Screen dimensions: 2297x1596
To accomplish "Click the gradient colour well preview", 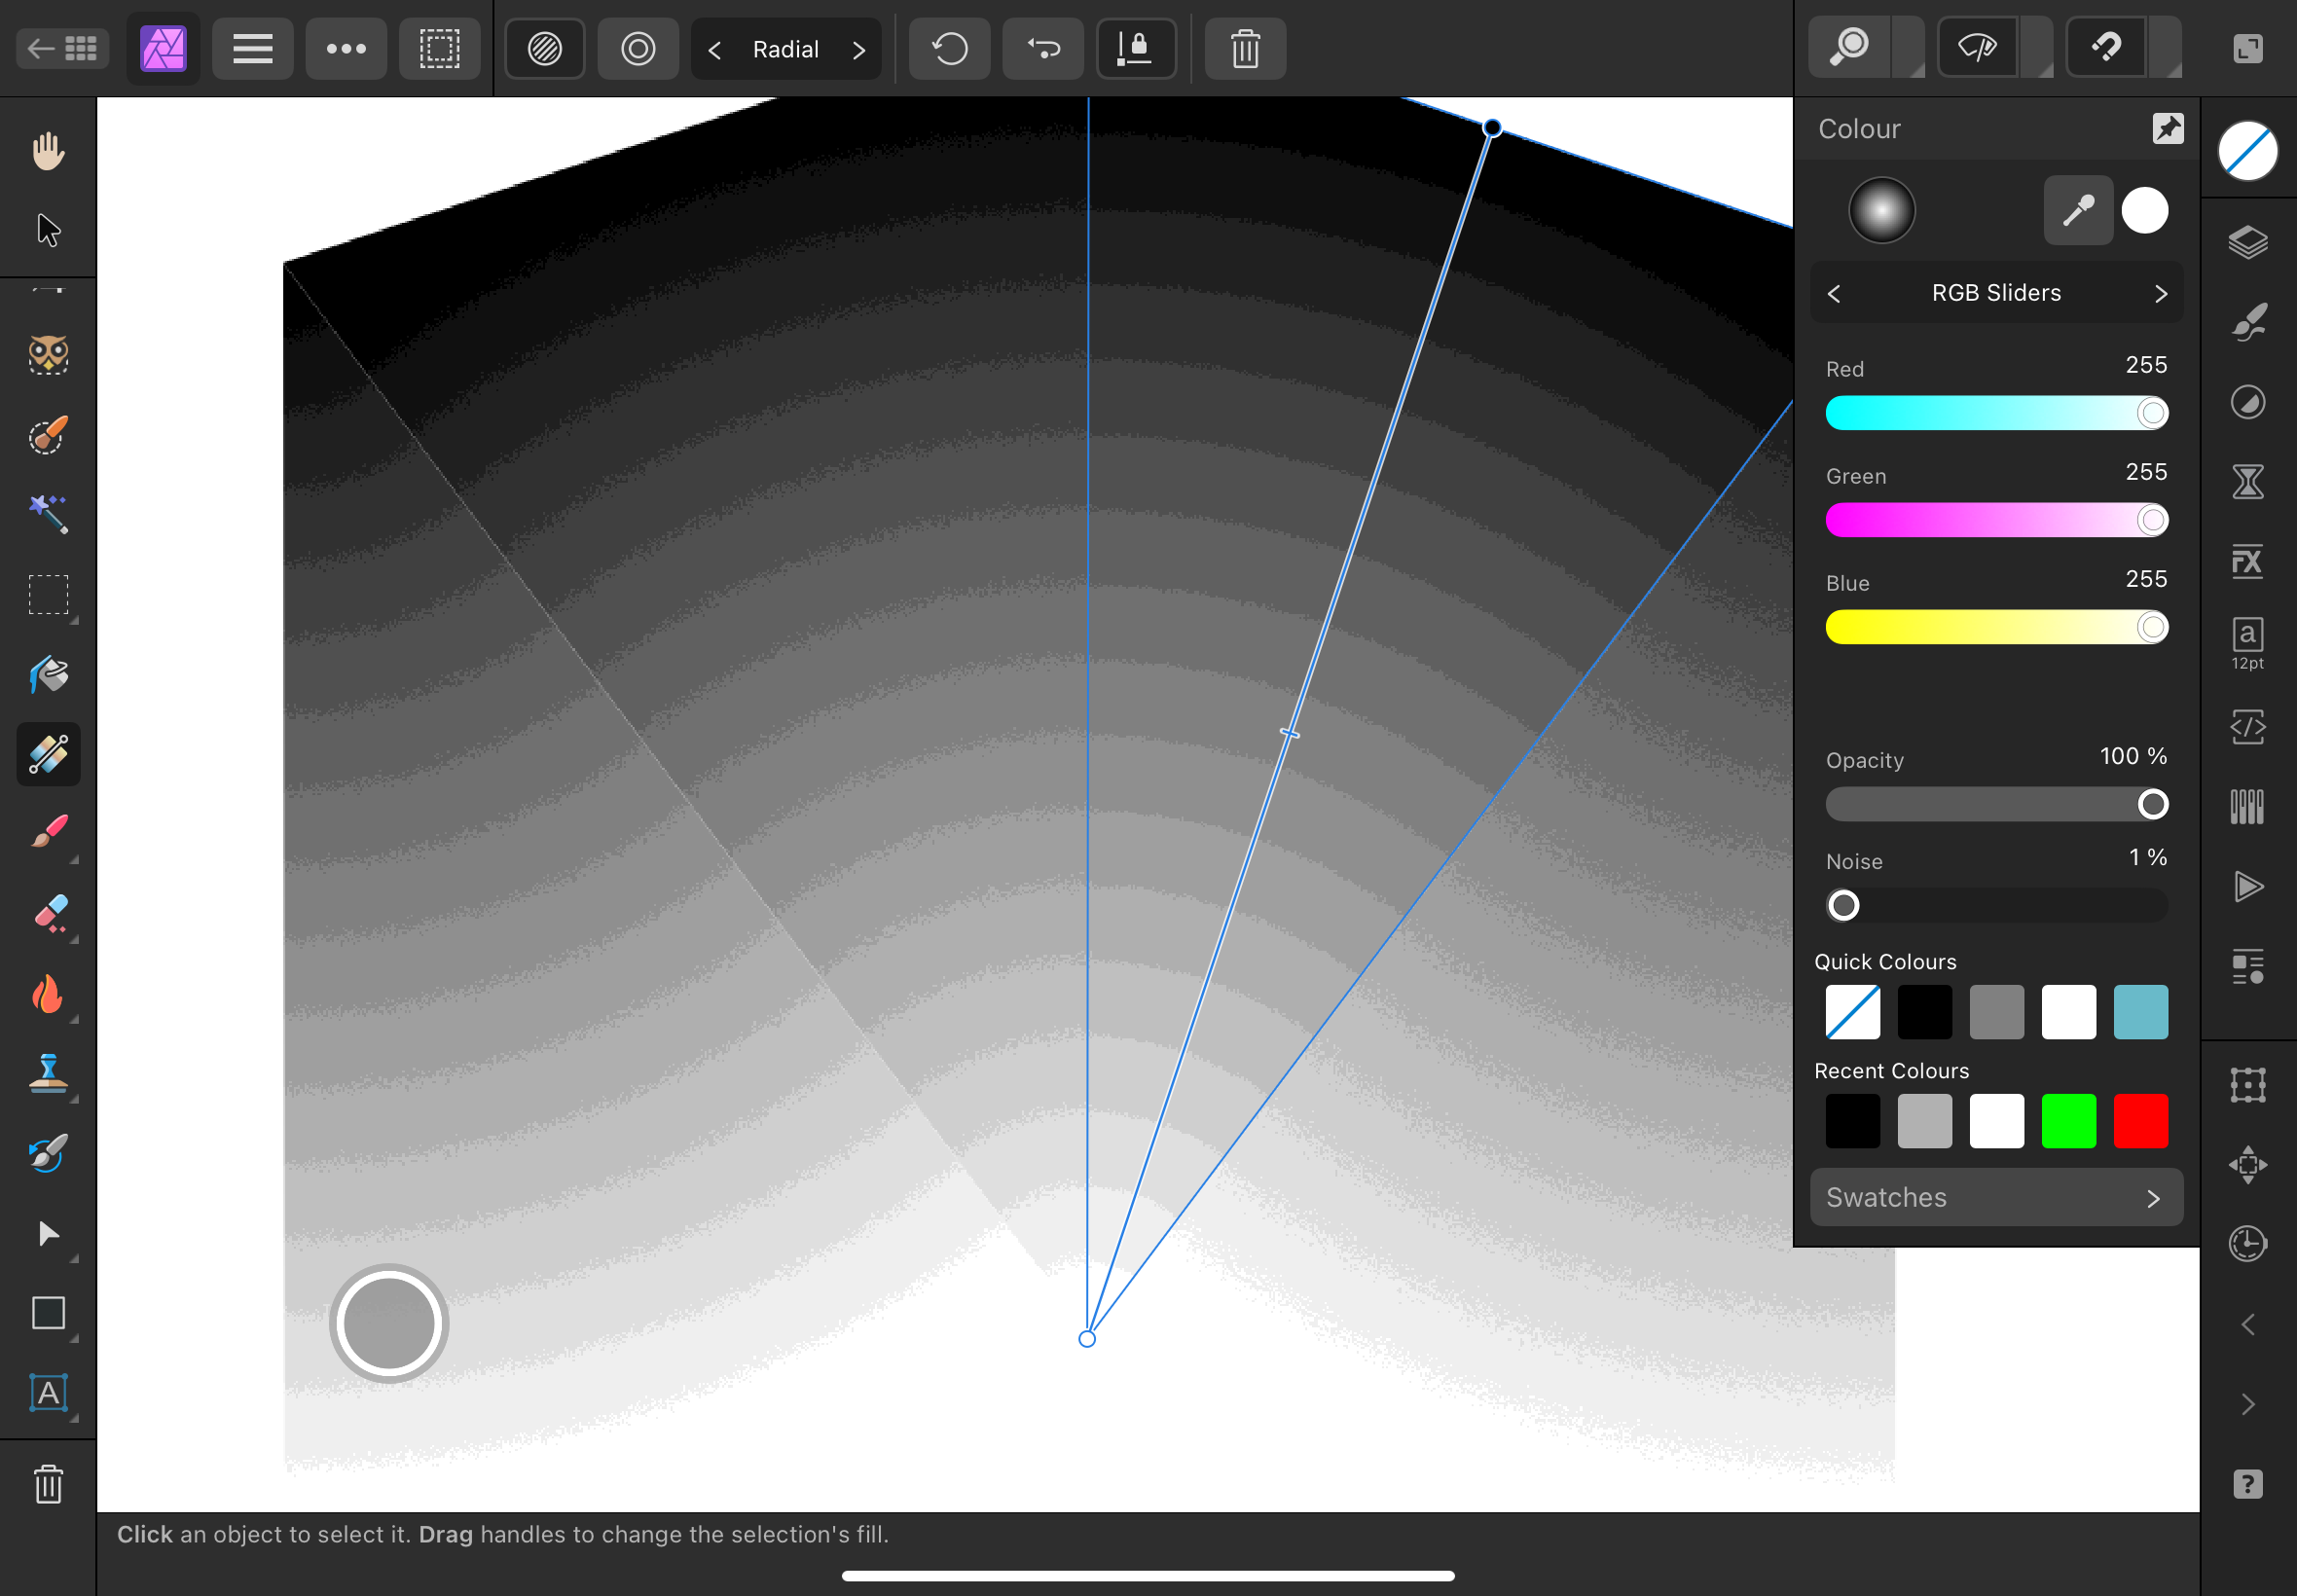I will (1881, 211).
